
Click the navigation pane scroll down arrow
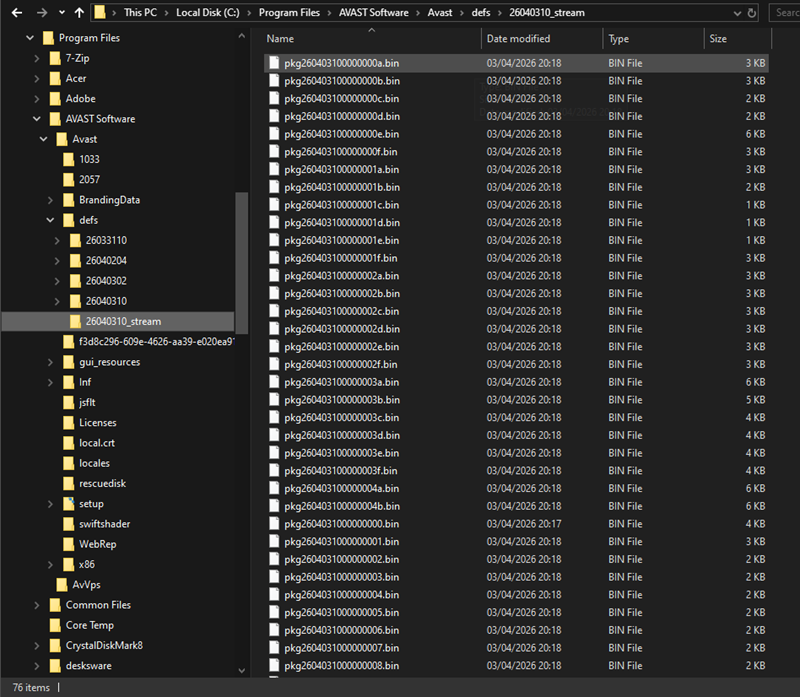pos(241,670)
